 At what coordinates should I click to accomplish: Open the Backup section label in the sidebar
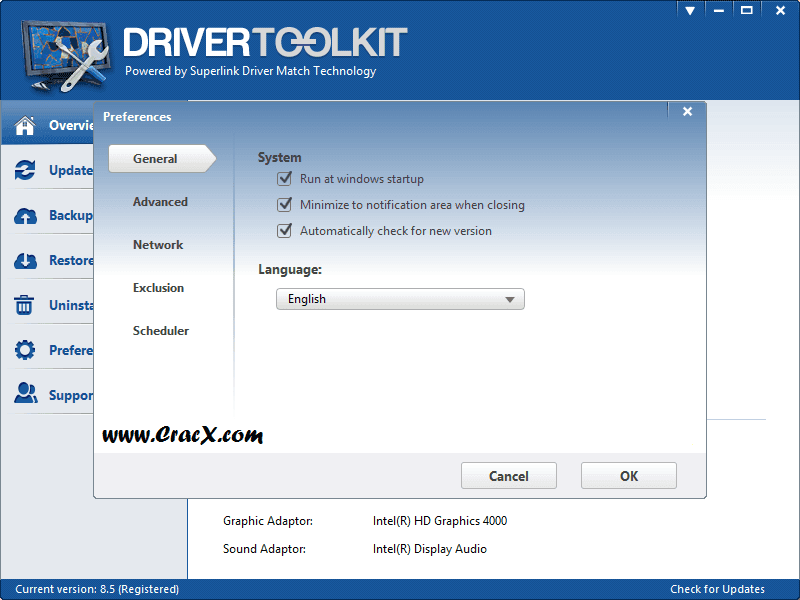[71, 216]
